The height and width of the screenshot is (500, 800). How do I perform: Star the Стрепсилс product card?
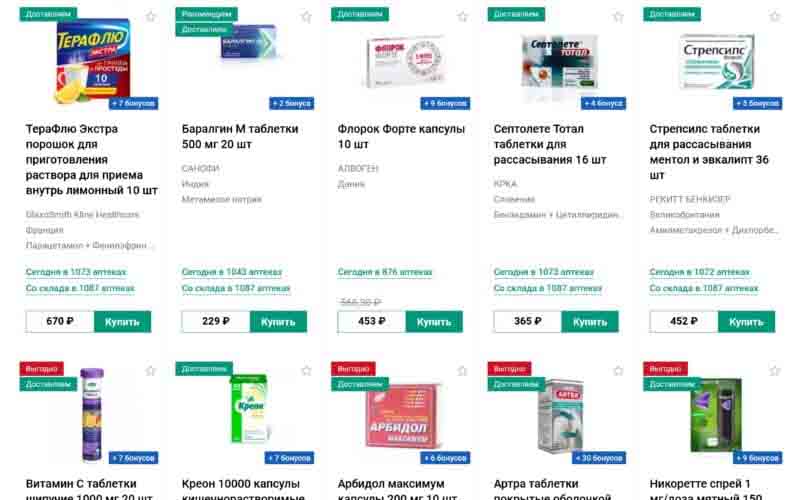pos(774,16)
